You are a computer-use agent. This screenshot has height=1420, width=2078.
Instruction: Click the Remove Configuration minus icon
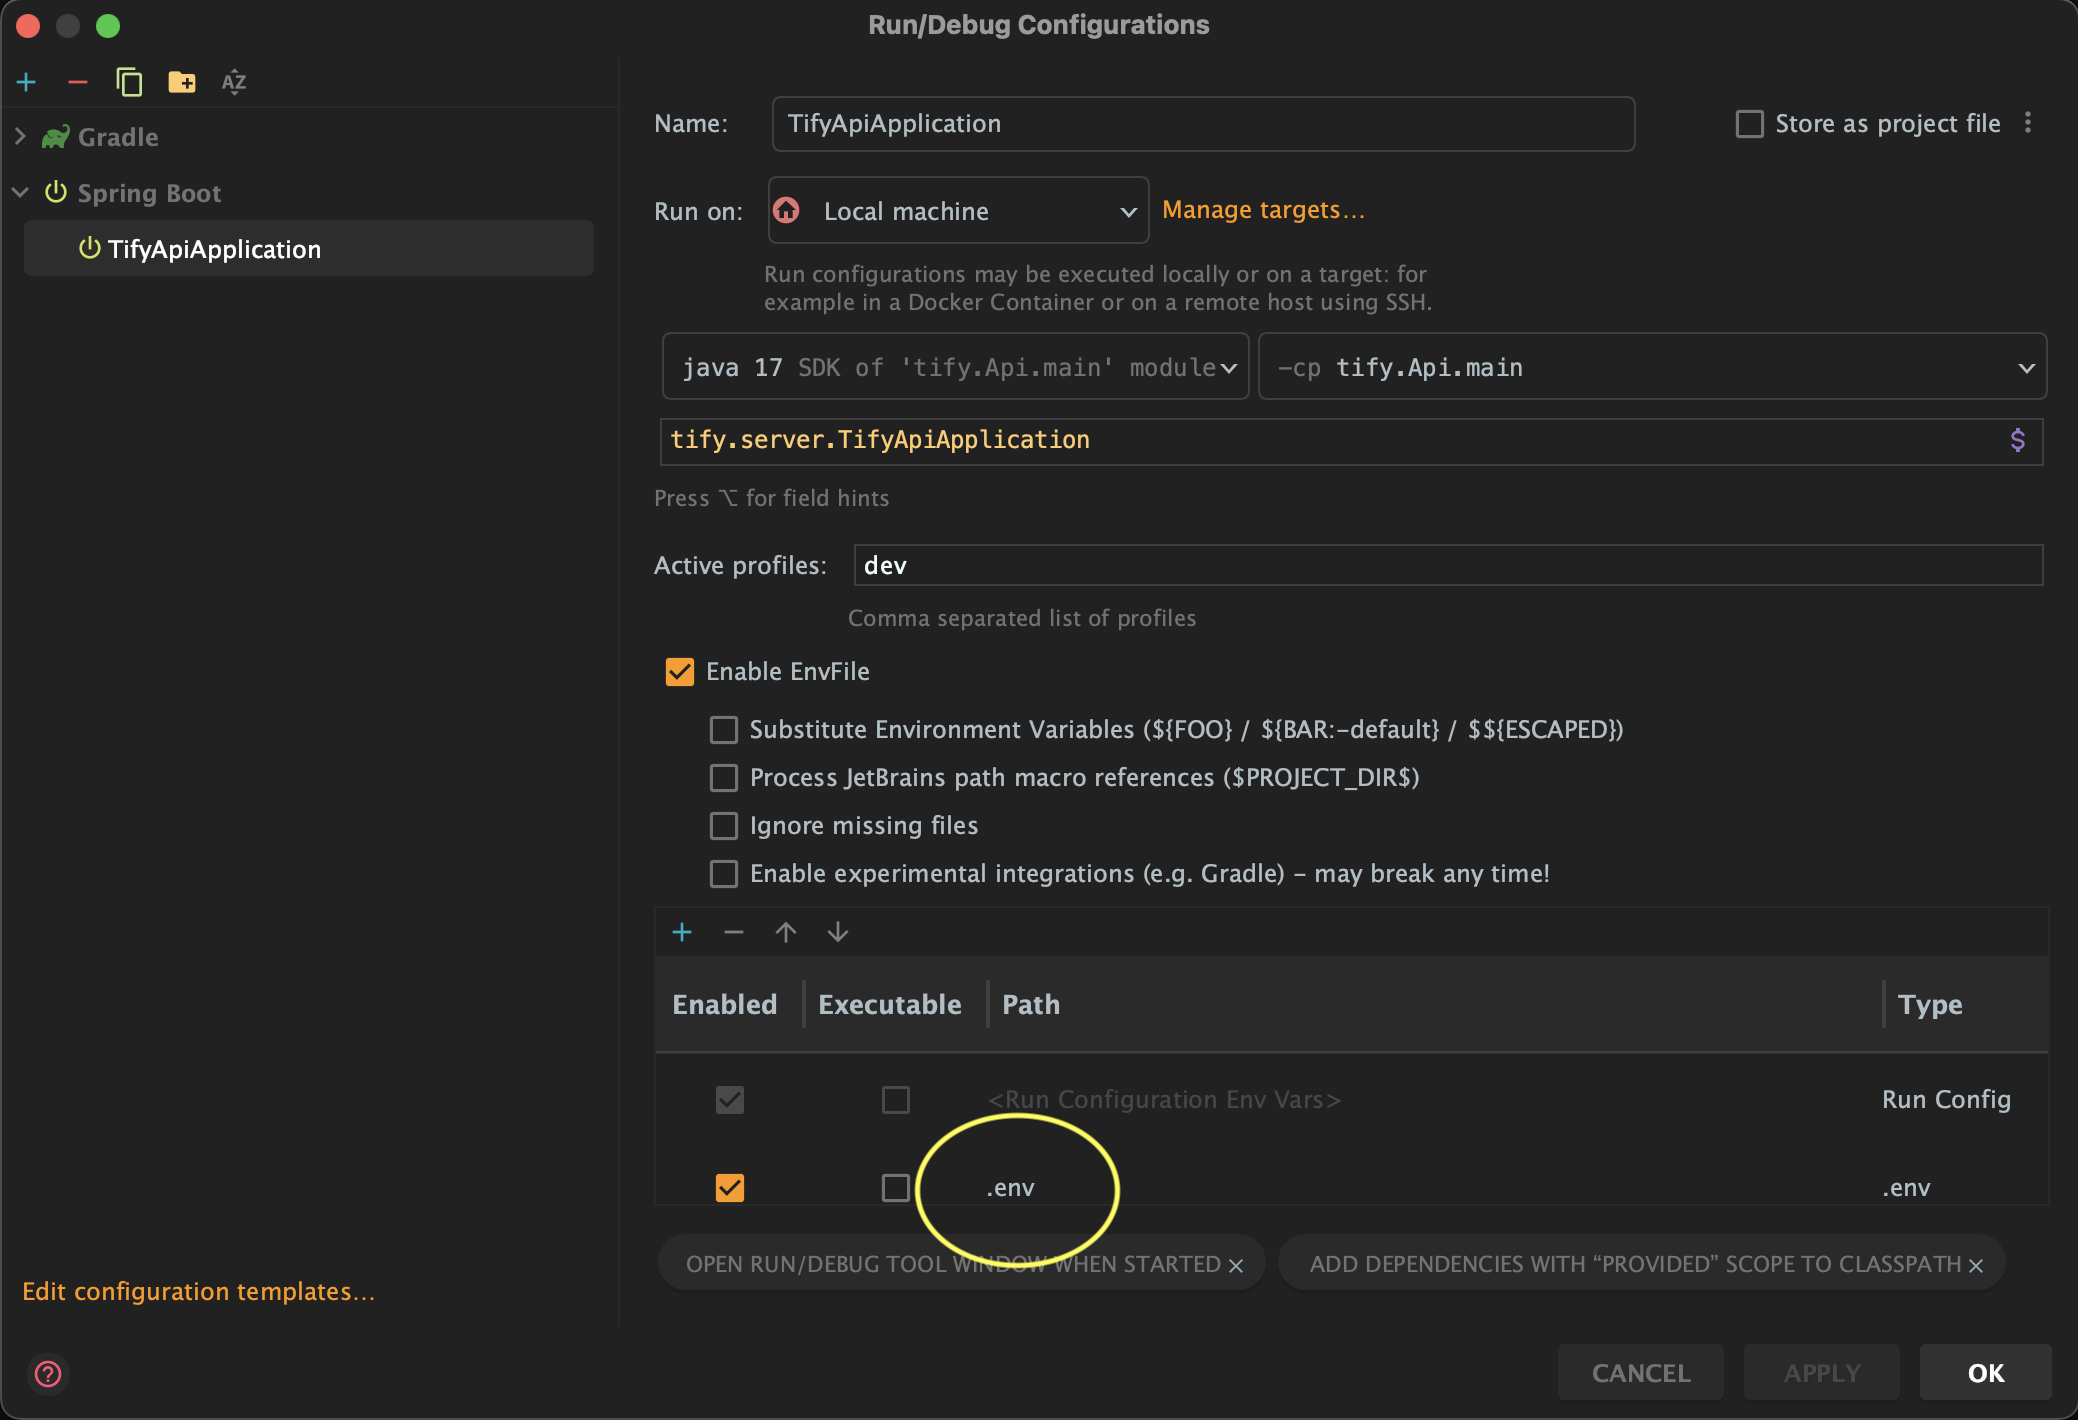point(78,82)
